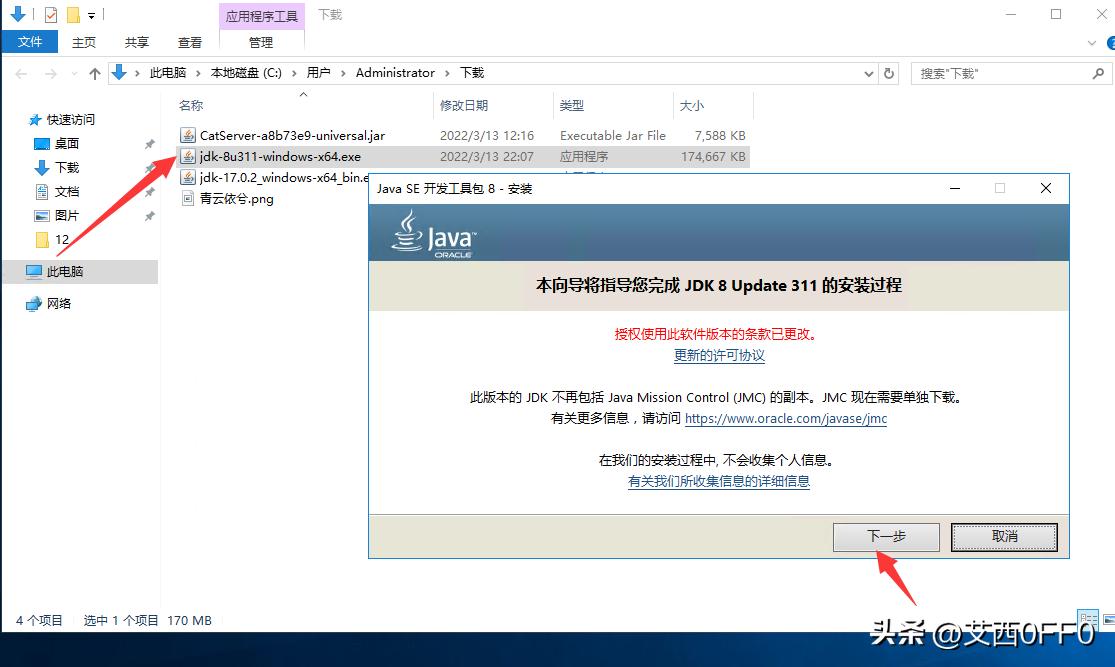Unpin 桌面 from quick access using its pin icon
1115x667 pixels.
tap(150, 145)
